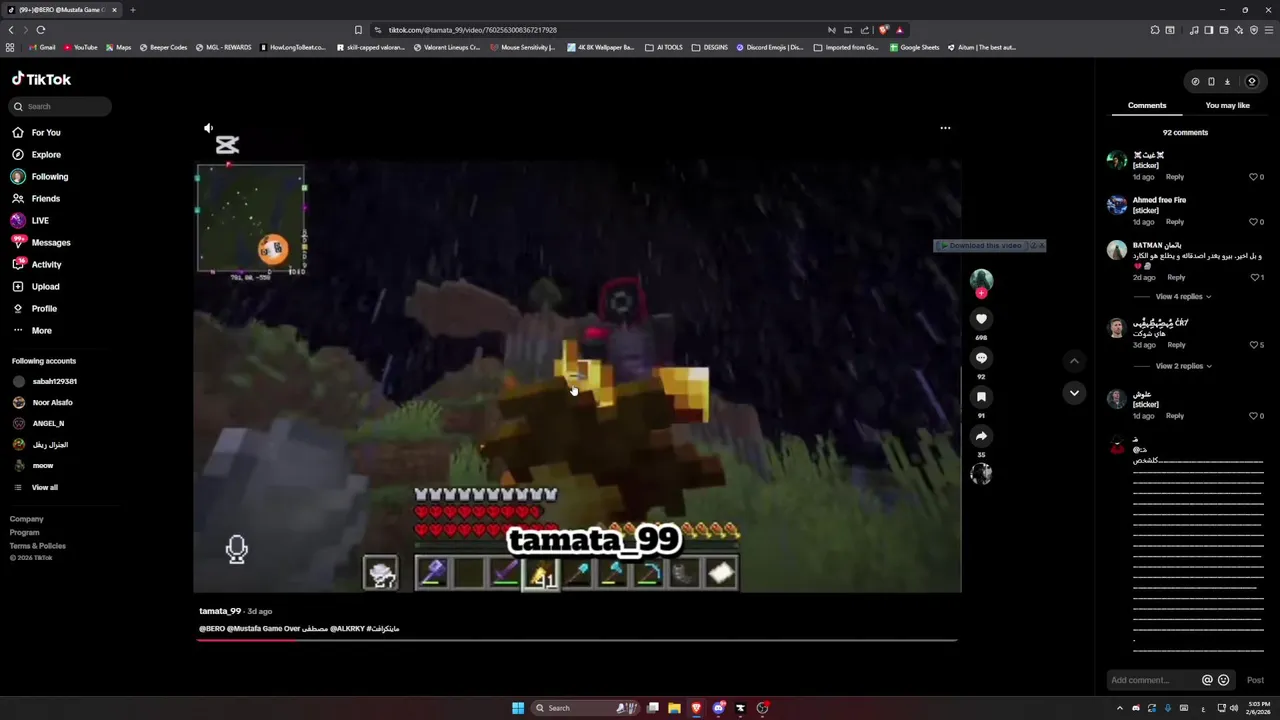Reply to the BATMAN comment
1280x720 pixels.
click(1176, 277)
